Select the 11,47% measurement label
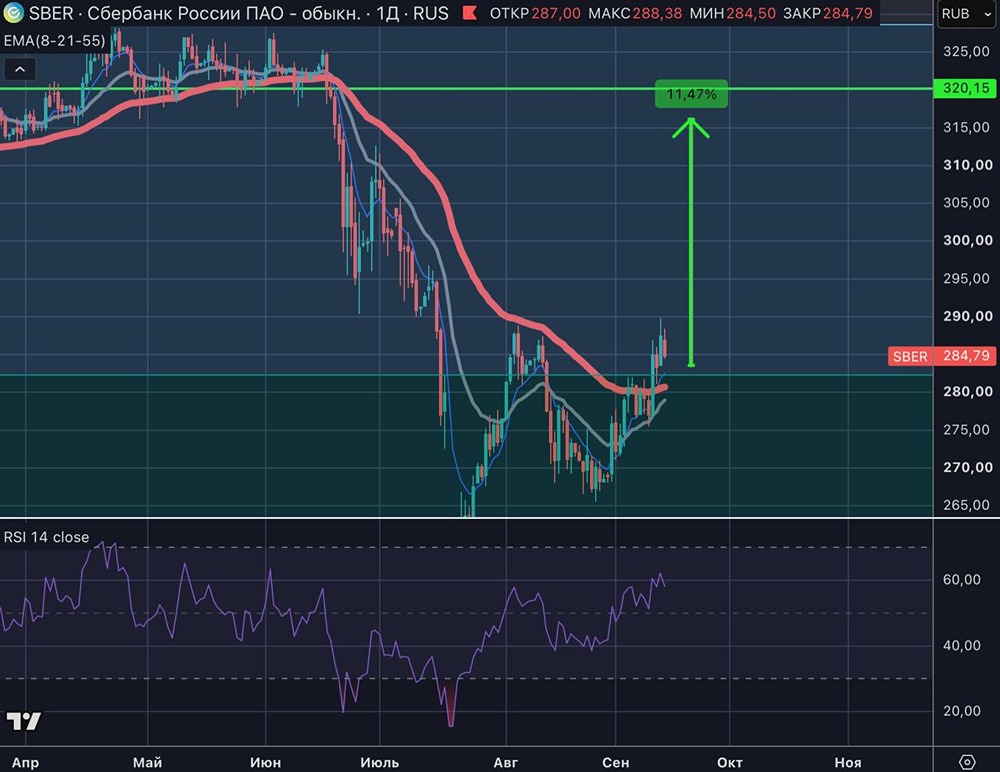 pos(691,94)
